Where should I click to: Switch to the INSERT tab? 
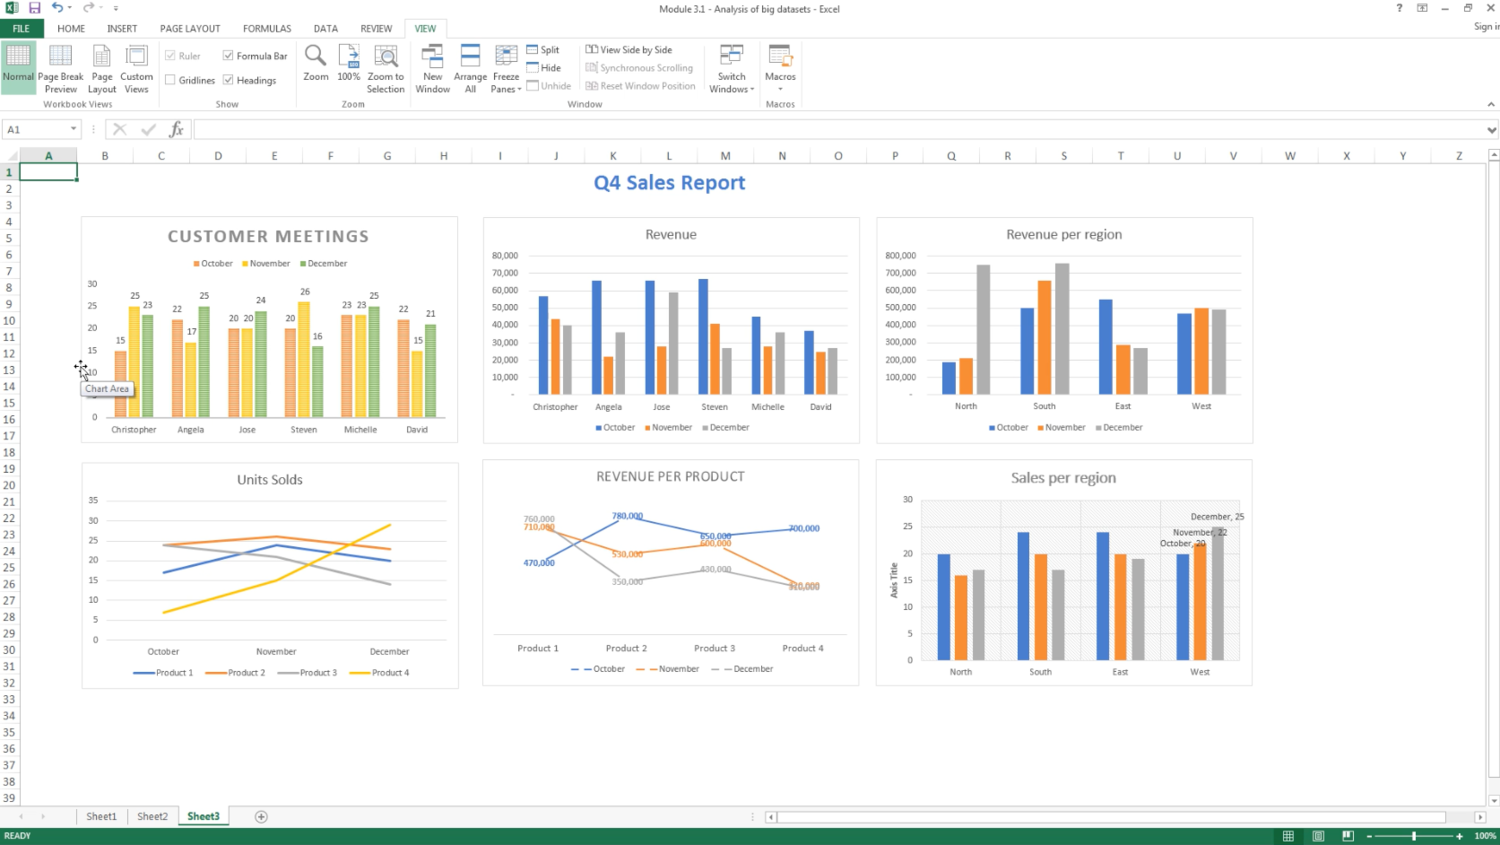pos(122,29)
